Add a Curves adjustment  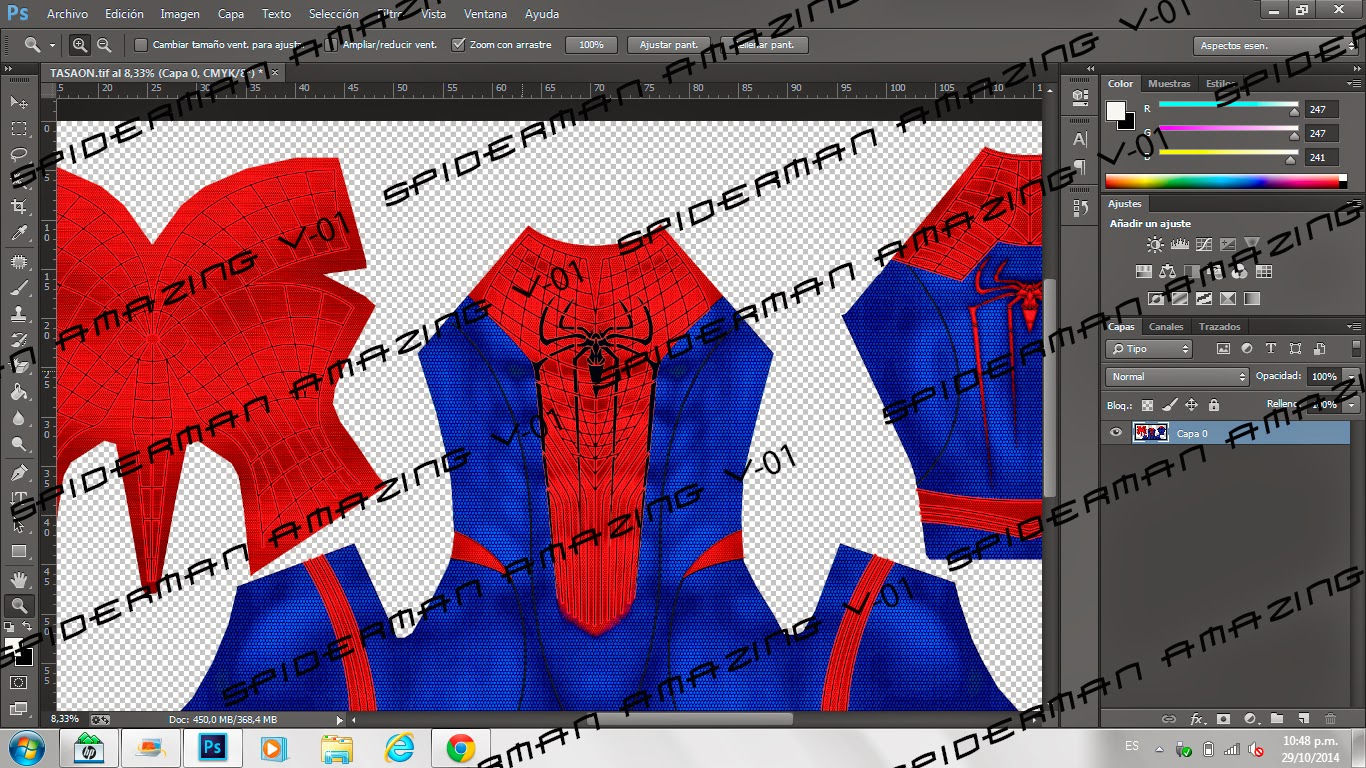(1203, 244)
